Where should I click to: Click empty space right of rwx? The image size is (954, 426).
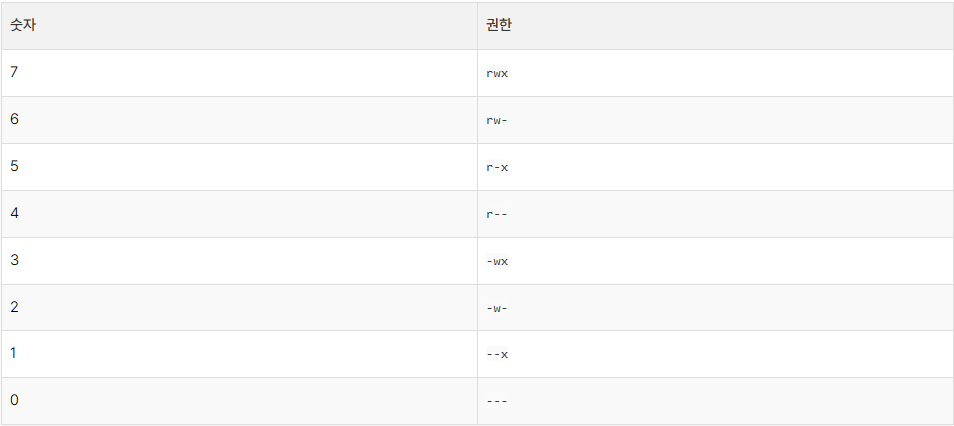point(730,73)
